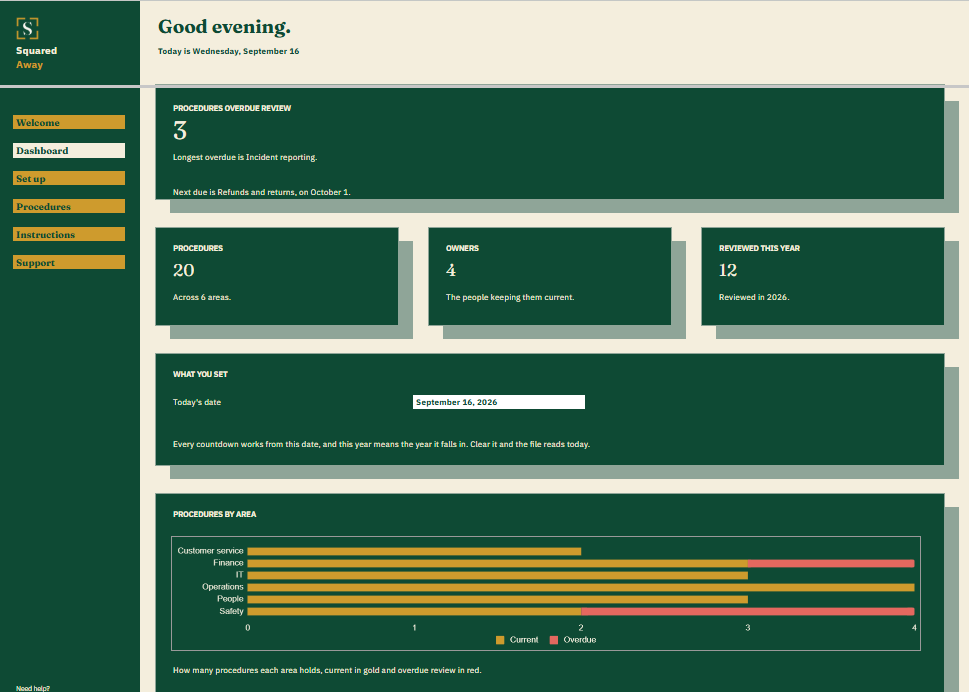The height and width of the screenshot is (692, 969).
Task: Click the Safety axis label
Action: click(x=231, y=611)
